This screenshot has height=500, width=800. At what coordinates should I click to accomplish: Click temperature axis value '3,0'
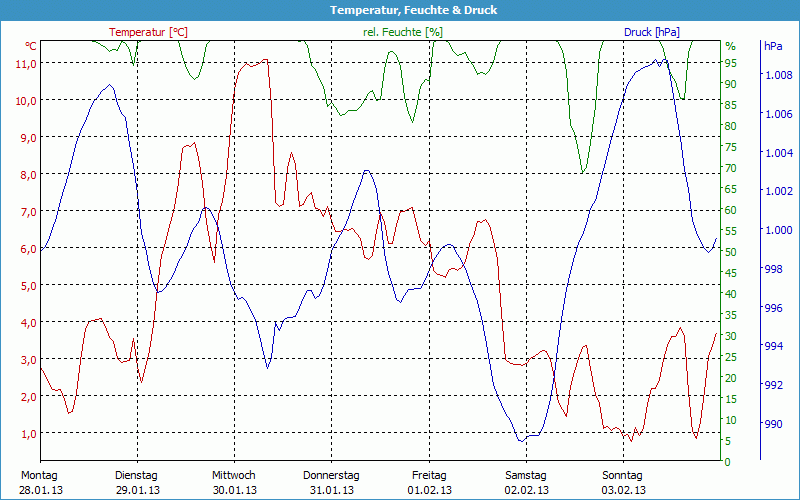[x=28, y=360]
